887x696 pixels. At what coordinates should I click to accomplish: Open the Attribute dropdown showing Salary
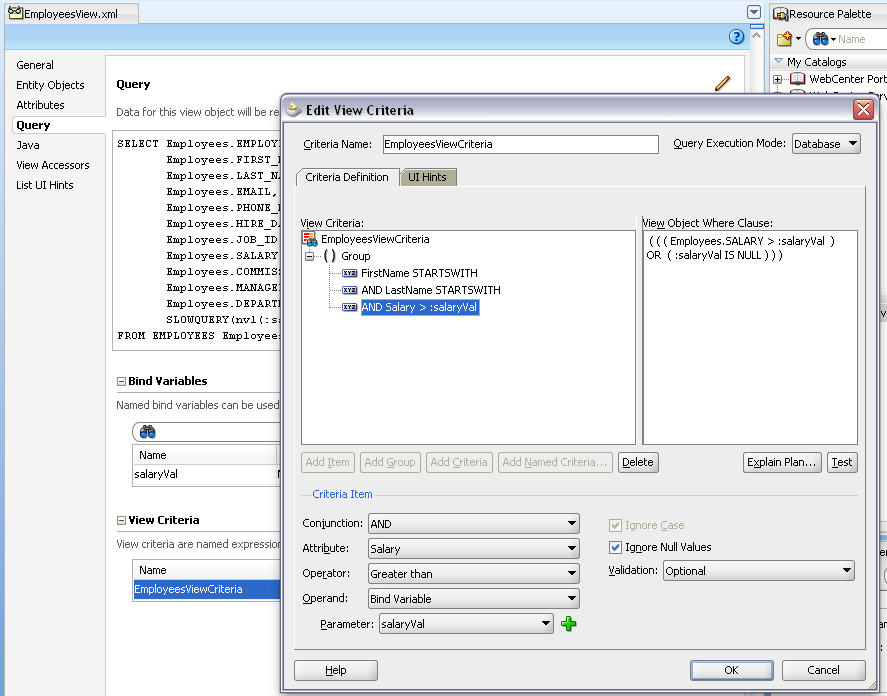coord(473,548)
